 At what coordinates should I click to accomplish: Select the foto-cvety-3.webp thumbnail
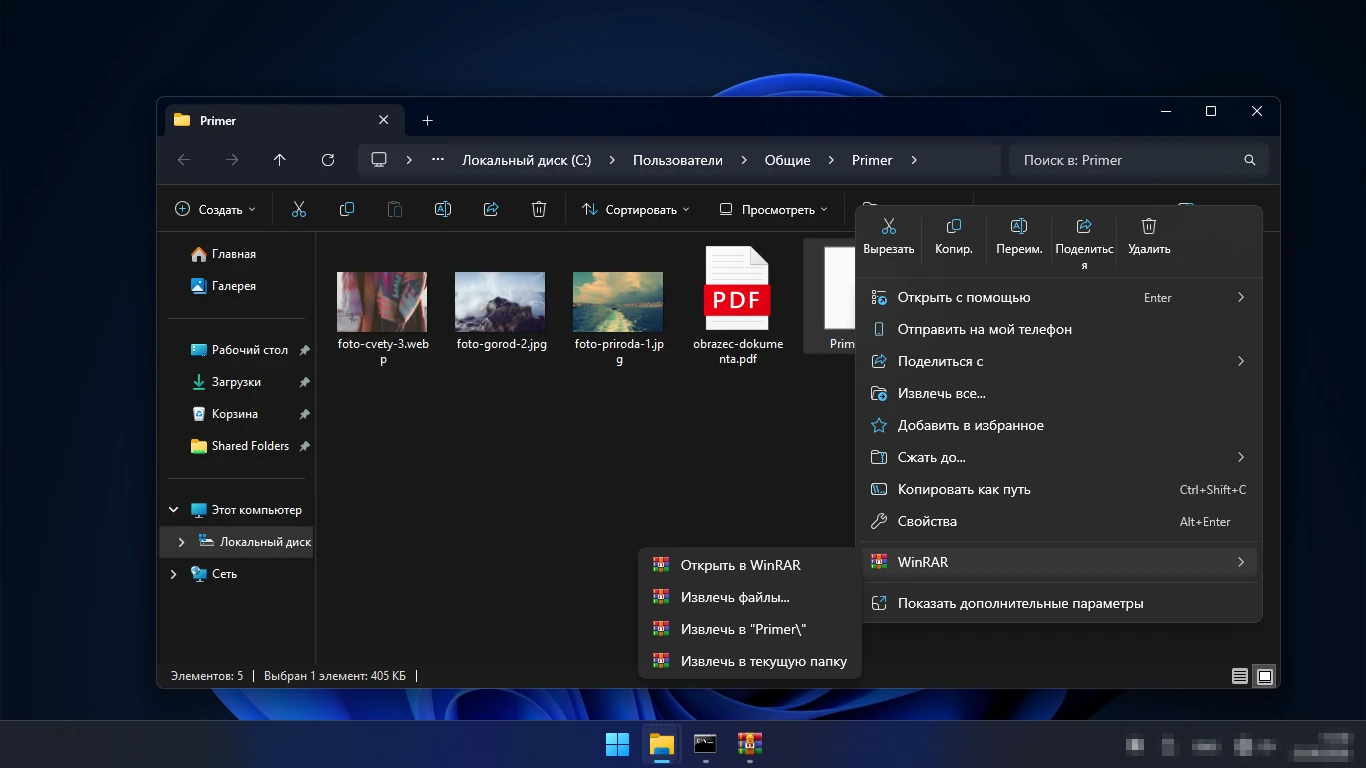point(382,302)
